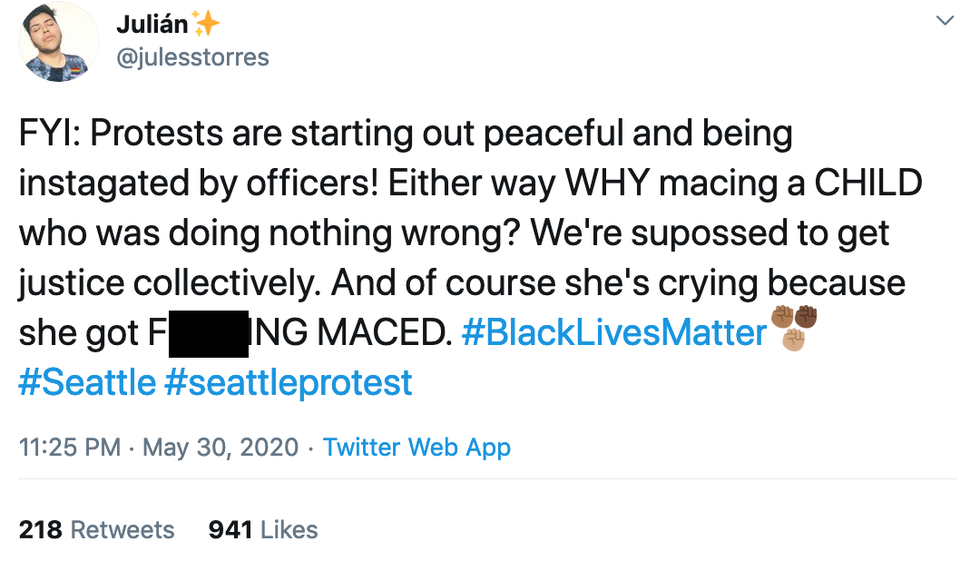Open the #seattleprotest hashtag
This screenshot has width=980, height=563.
(288, 382)
